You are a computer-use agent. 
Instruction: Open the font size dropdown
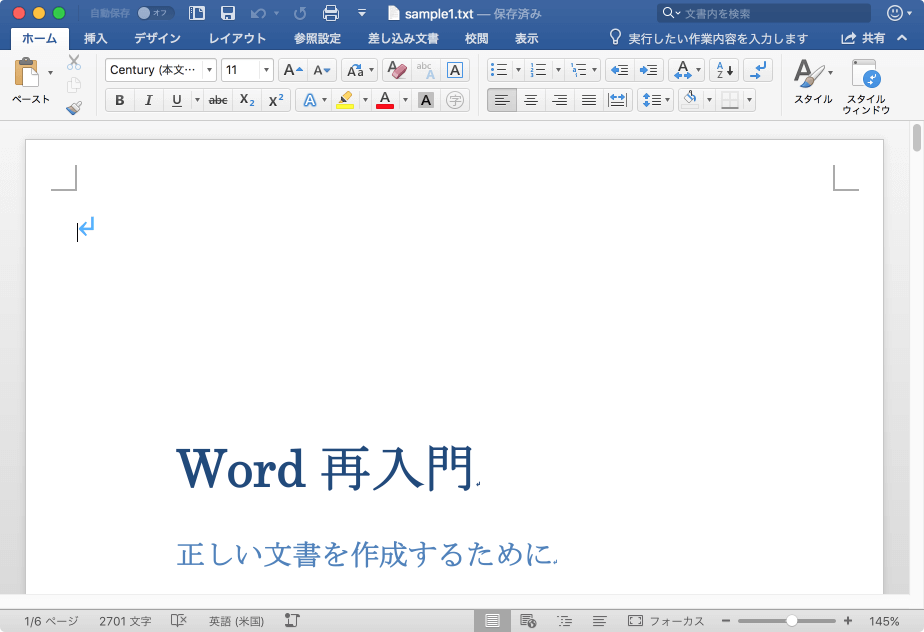tap(266, 70)
